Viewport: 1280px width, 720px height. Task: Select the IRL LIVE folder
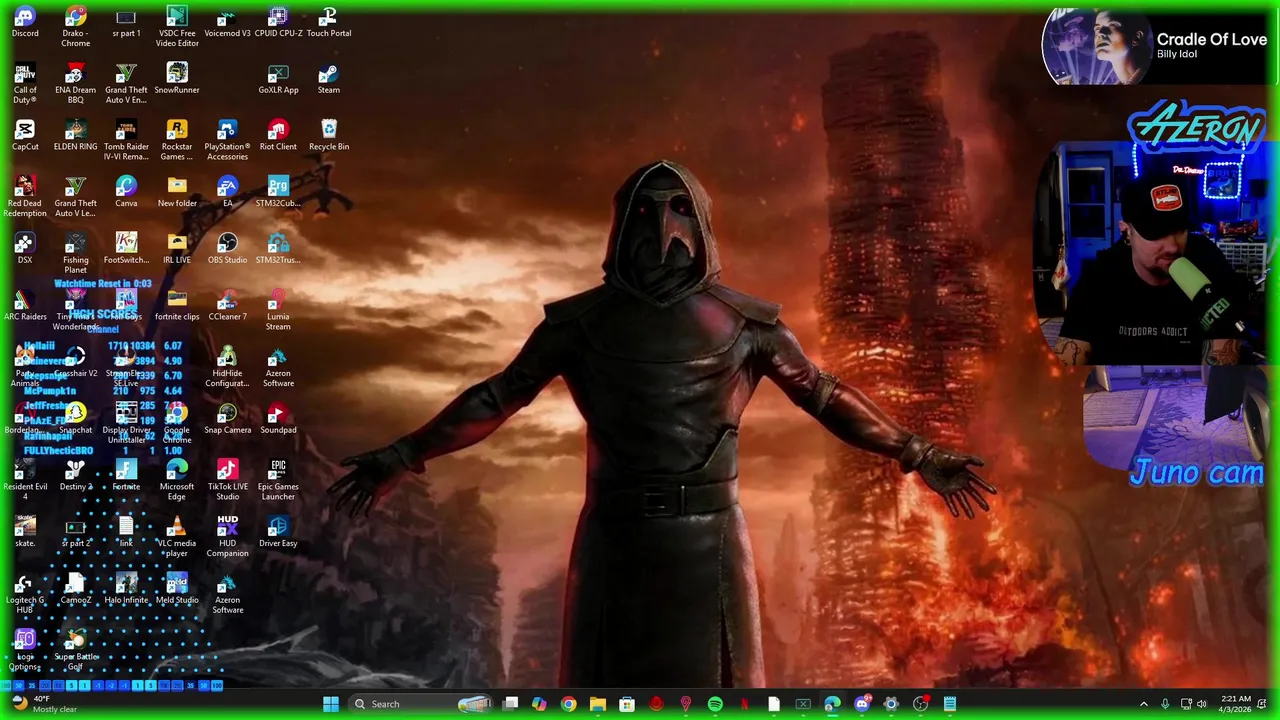click(x=177, y=250)
